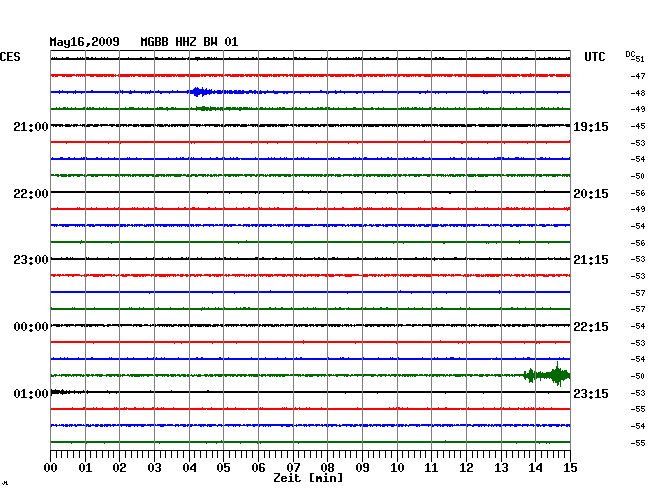Click the small green wiggle under the blue burst

click(206, 109)
